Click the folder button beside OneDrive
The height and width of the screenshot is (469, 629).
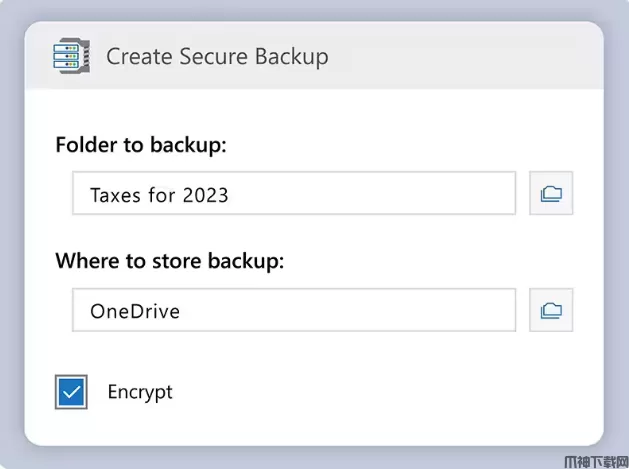click(551, 311)
